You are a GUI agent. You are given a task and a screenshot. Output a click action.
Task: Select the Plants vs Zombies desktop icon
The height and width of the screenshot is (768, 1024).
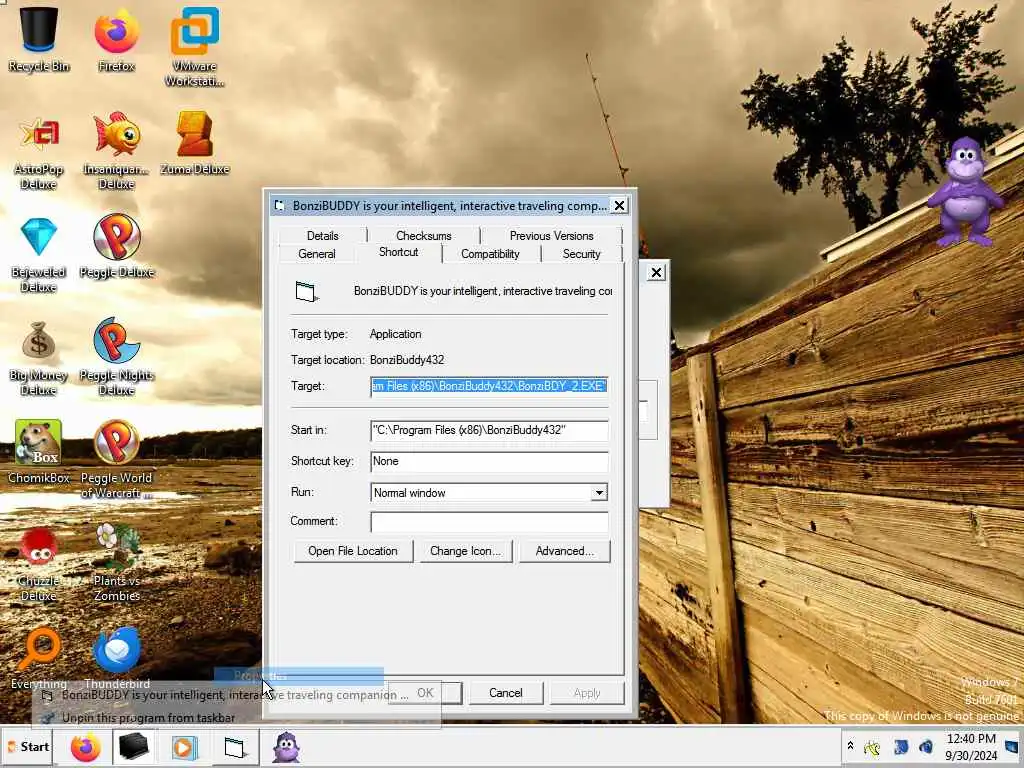(x=116, y=563)
